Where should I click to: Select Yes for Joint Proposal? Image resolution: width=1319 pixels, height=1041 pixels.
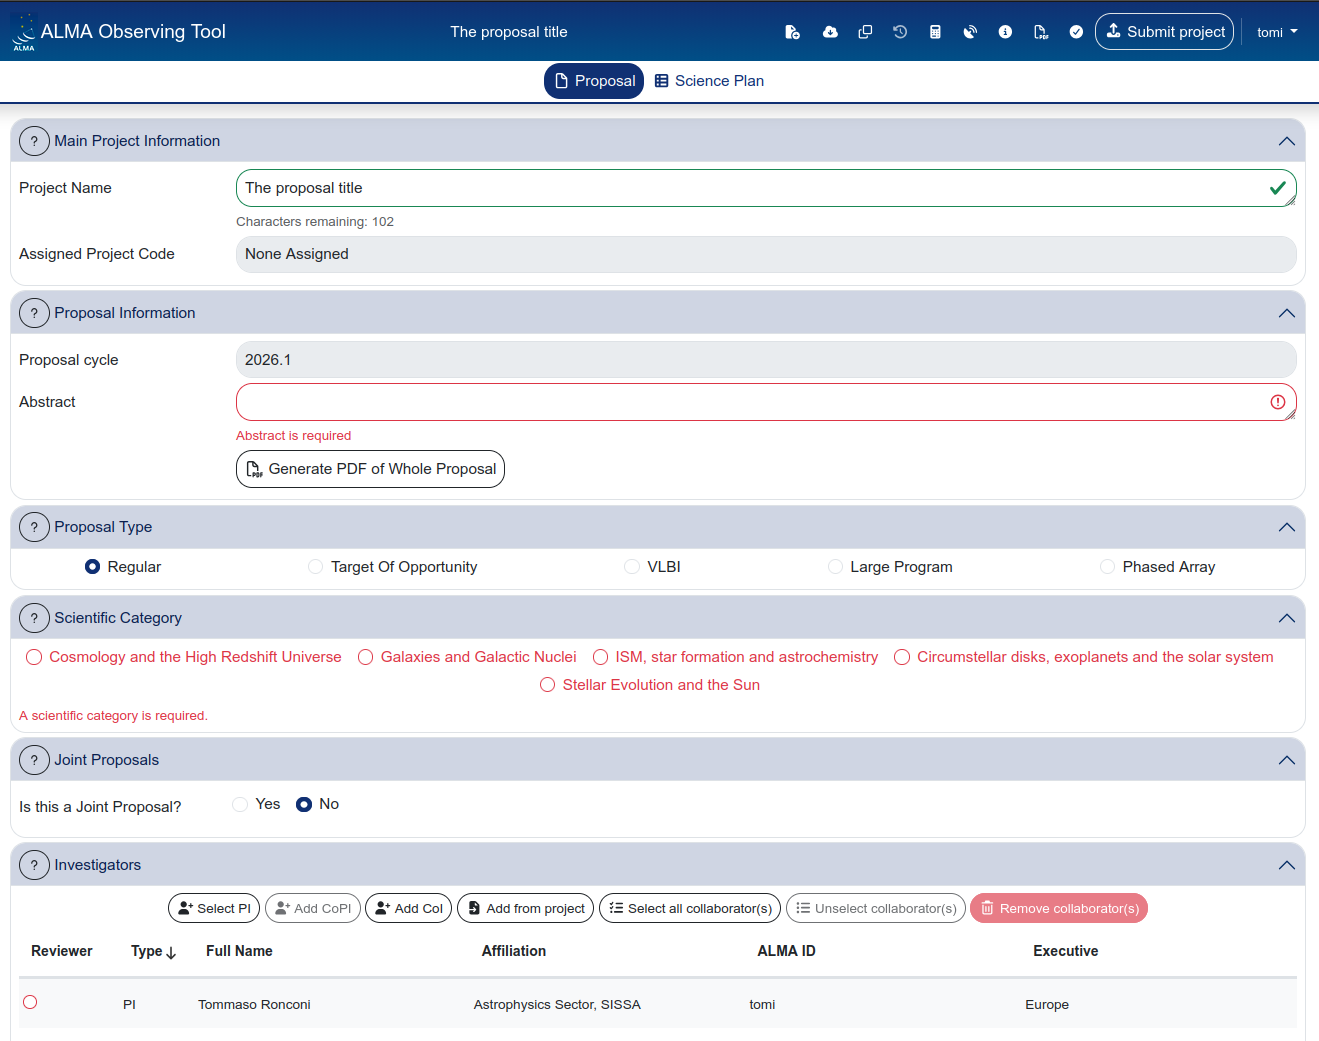coord(240,805)
